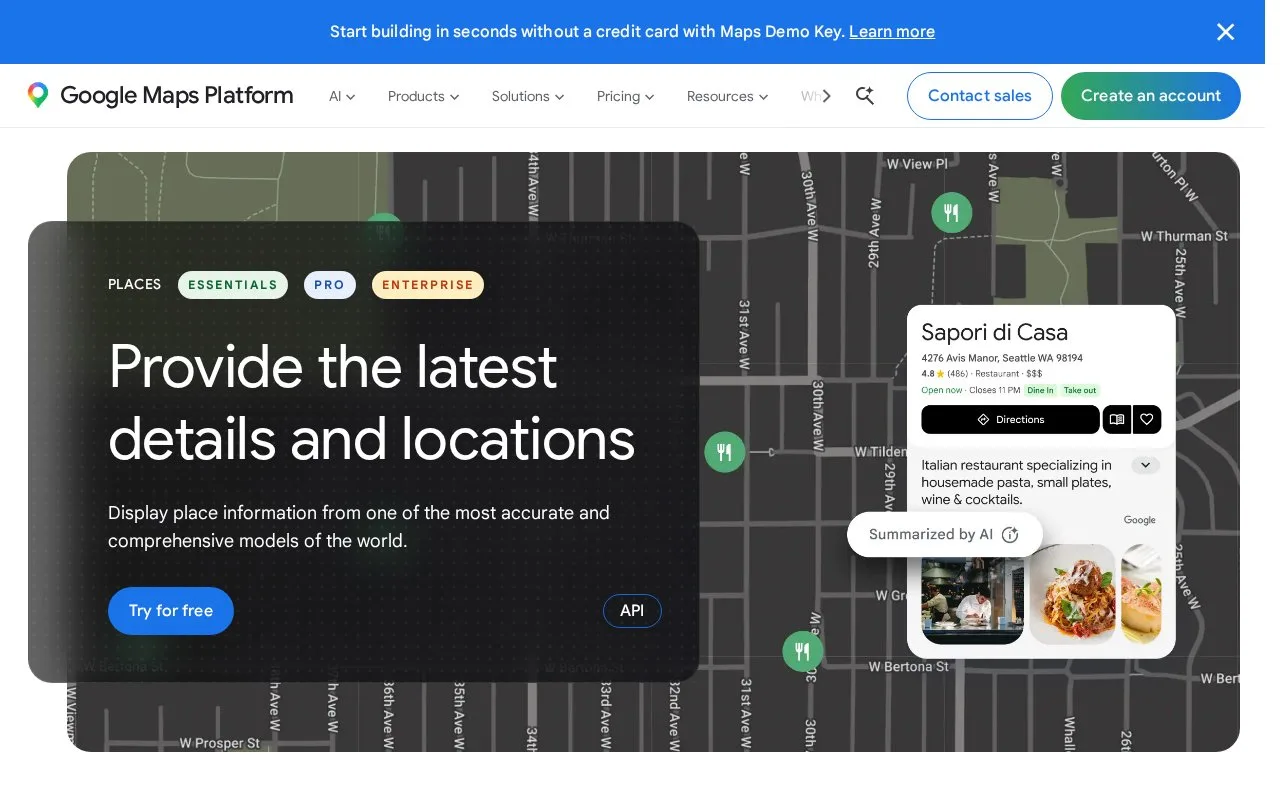The height and width of the screenshot is (800, 1280).
Task: Select the ENTERPRISE badge
Action: (428, 285)
